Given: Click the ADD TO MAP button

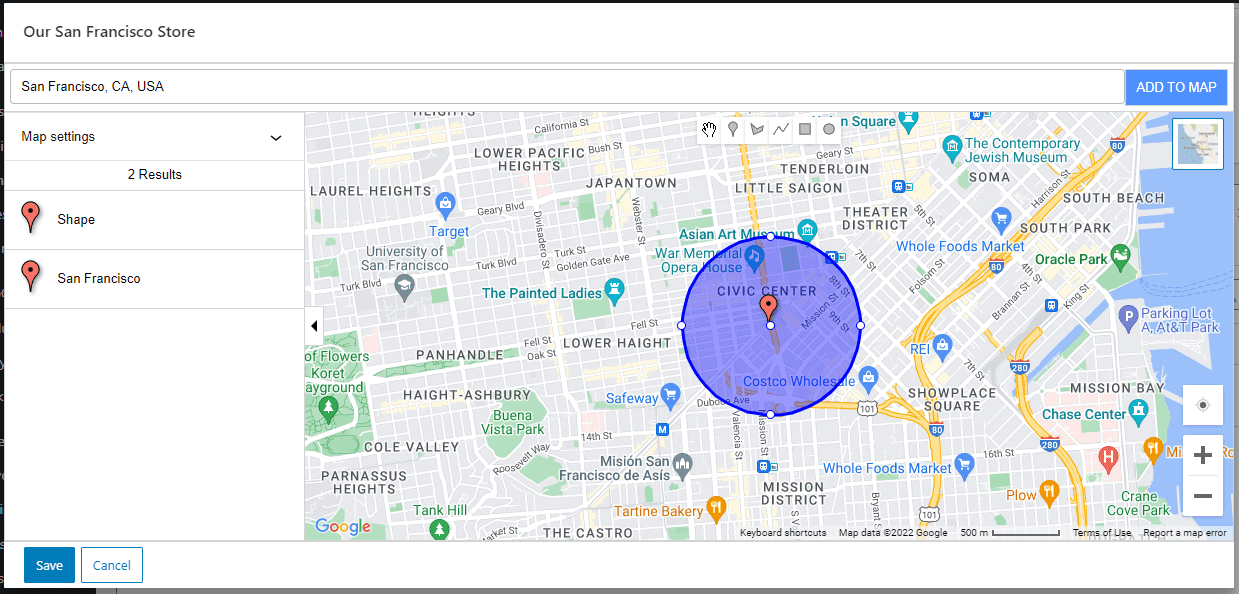Looking at the screenshot, I should pos(1176,87).
